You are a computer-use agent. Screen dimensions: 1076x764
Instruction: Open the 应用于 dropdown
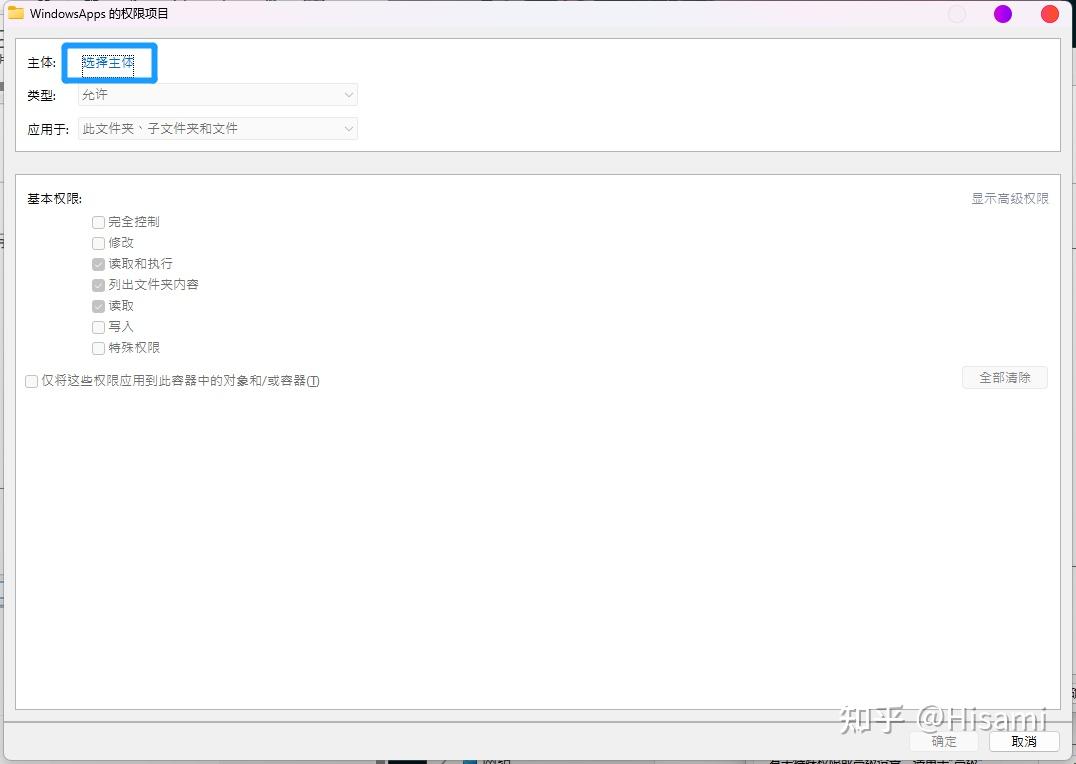218,128
